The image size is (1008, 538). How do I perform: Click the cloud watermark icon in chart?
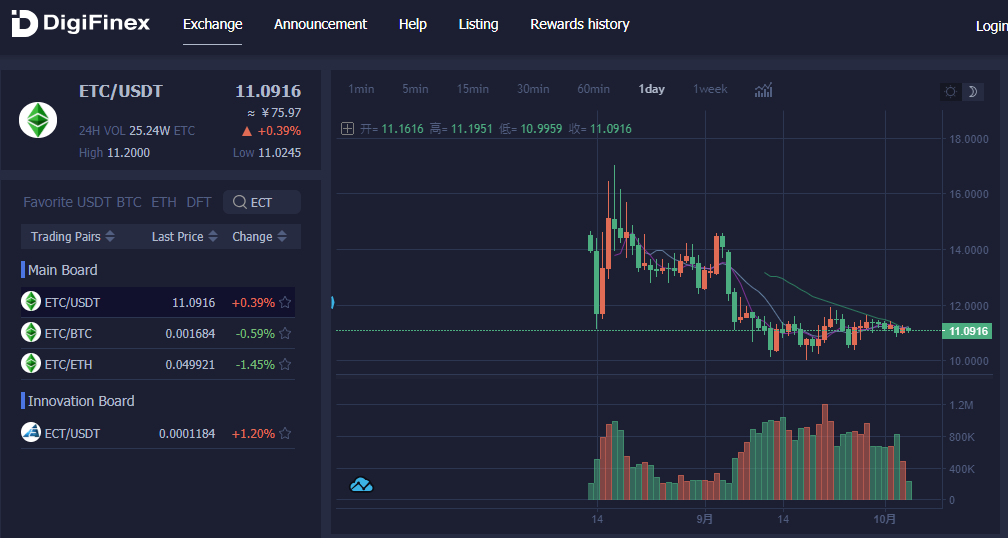pyautogui.click(x=361, y=485)
